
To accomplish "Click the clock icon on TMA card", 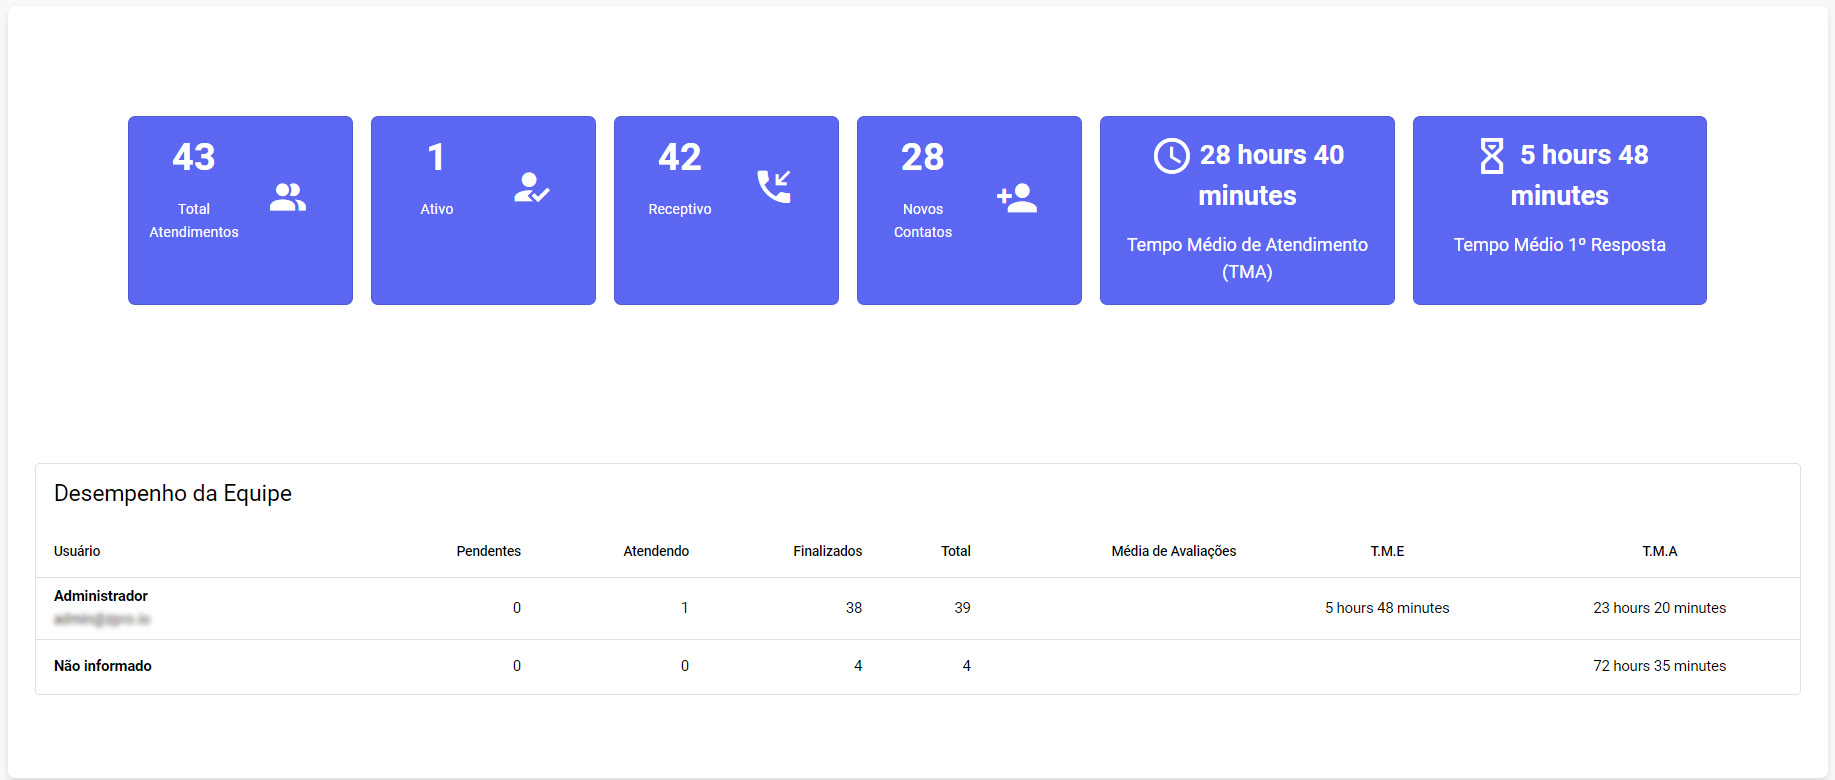I will pyautogui.click(x=1171, y=156).
